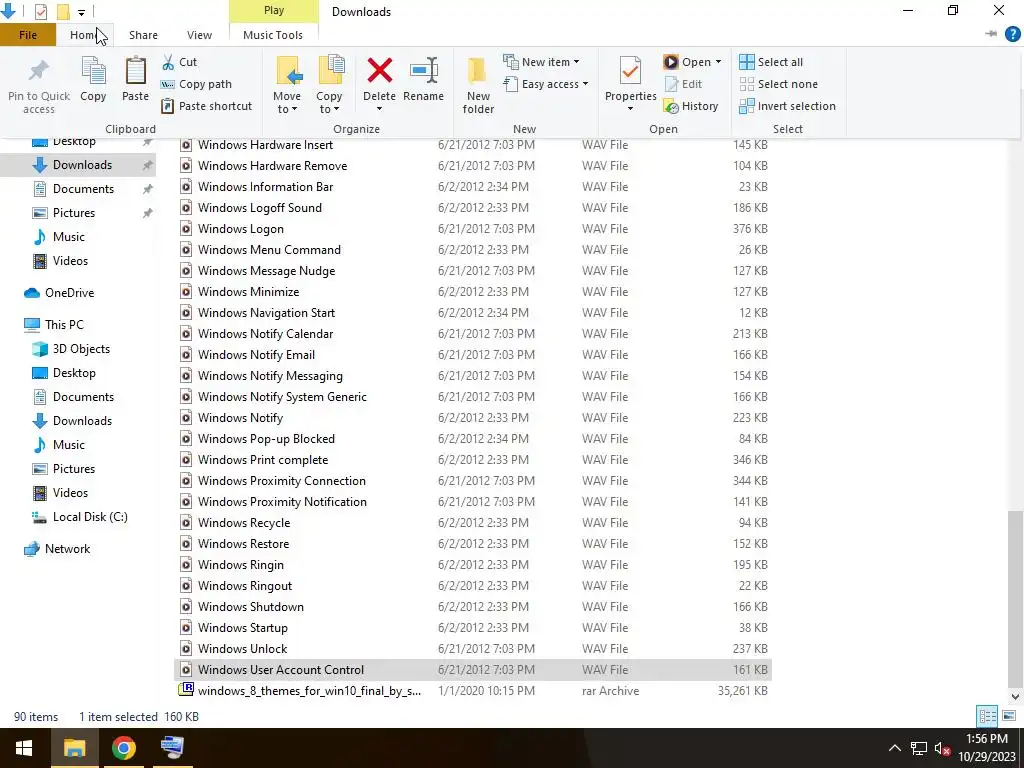Click the Paste clipboard button
This screenshot has width=1024, height=768.
(135, 79)
